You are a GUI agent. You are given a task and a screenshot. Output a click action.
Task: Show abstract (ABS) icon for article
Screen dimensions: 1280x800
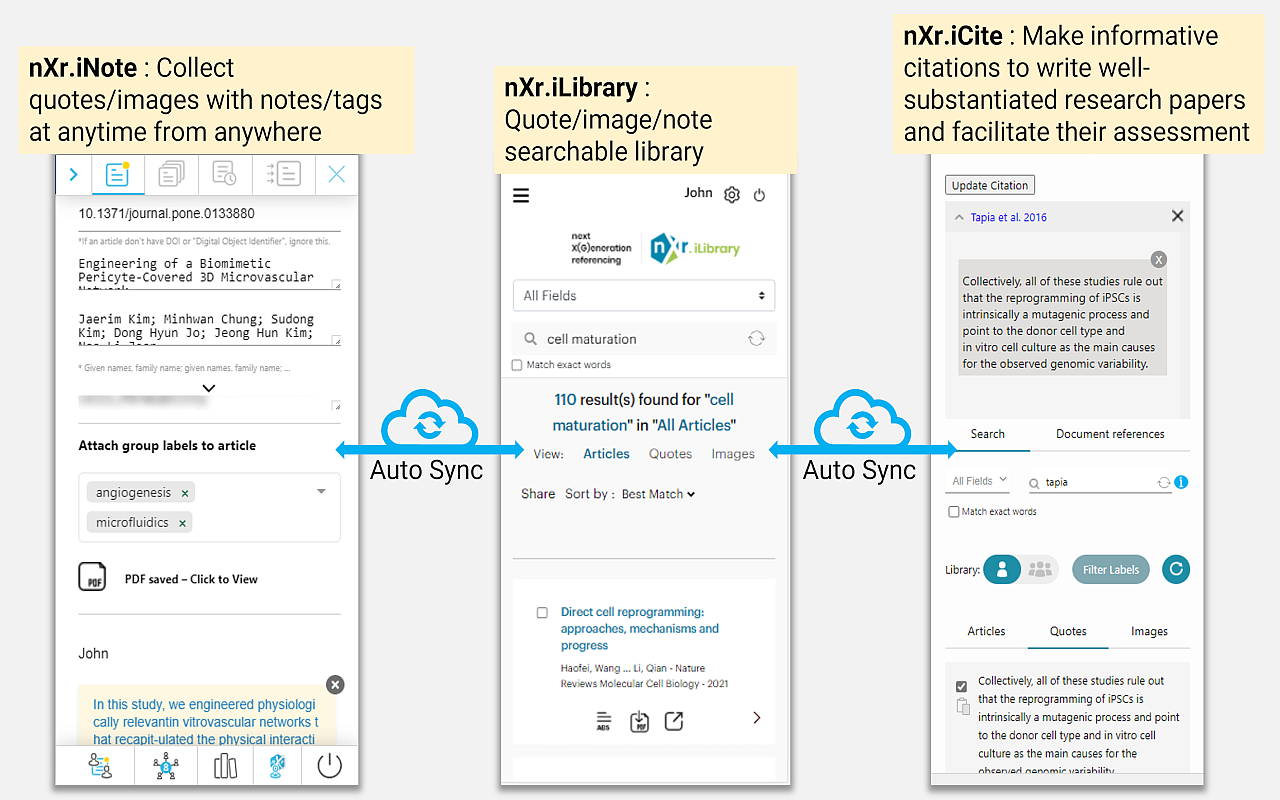tap(603, 721)
